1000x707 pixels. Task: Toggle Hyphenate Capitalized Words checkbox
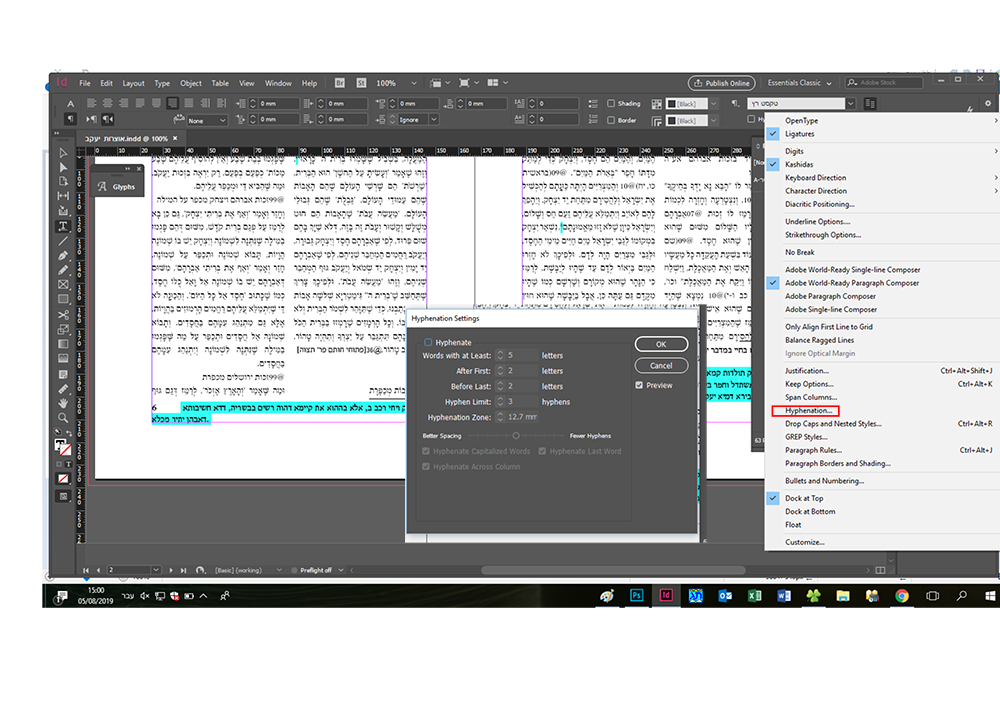point(426,451)
